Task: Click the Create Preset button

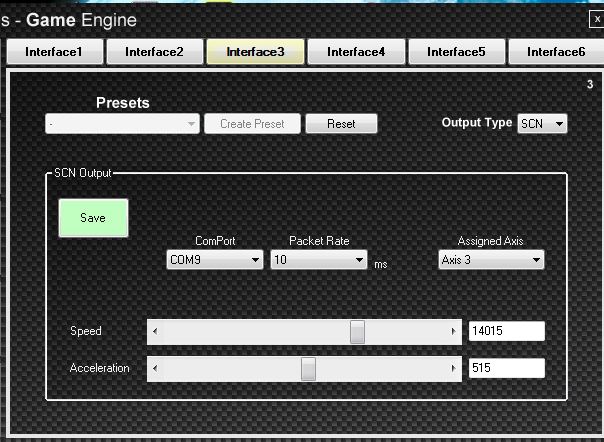Action: tap(252, 124)
